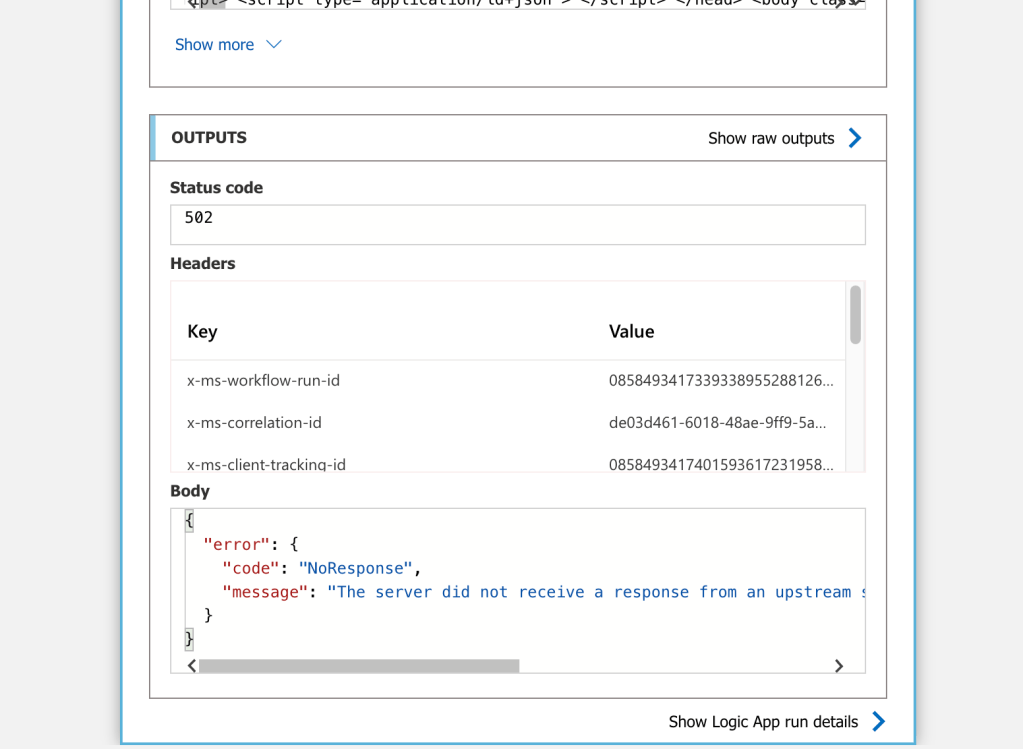Click the Body horizontal scrollbar thumb
The image size is (1023, 749).
pos(359,665)
